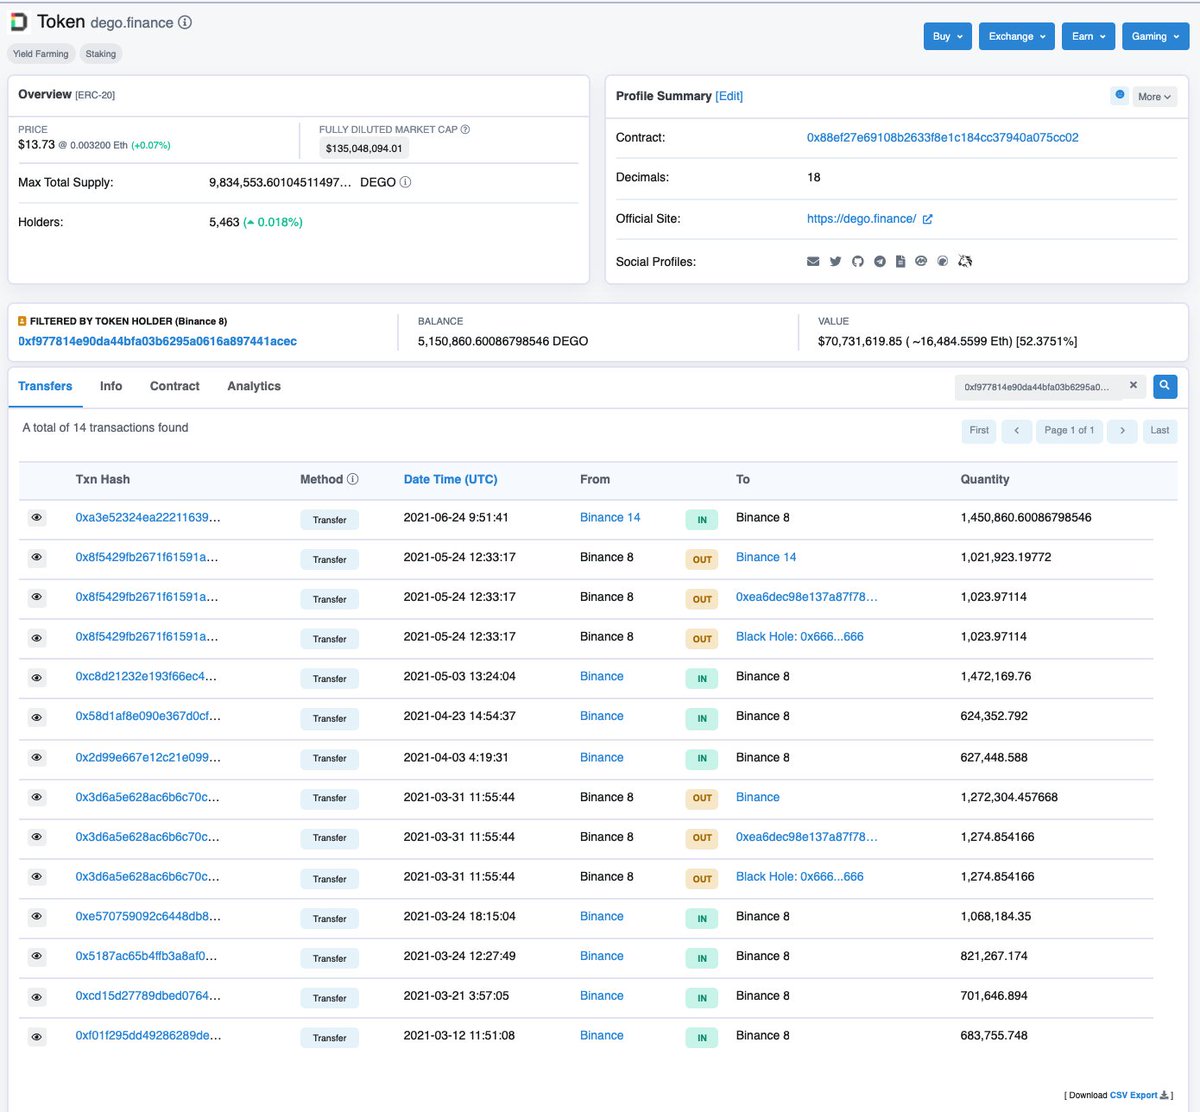Clear the holder address filter with the X
Screen dimensions: 1200x1112
pyautogui.click(x=1133, y=384)
